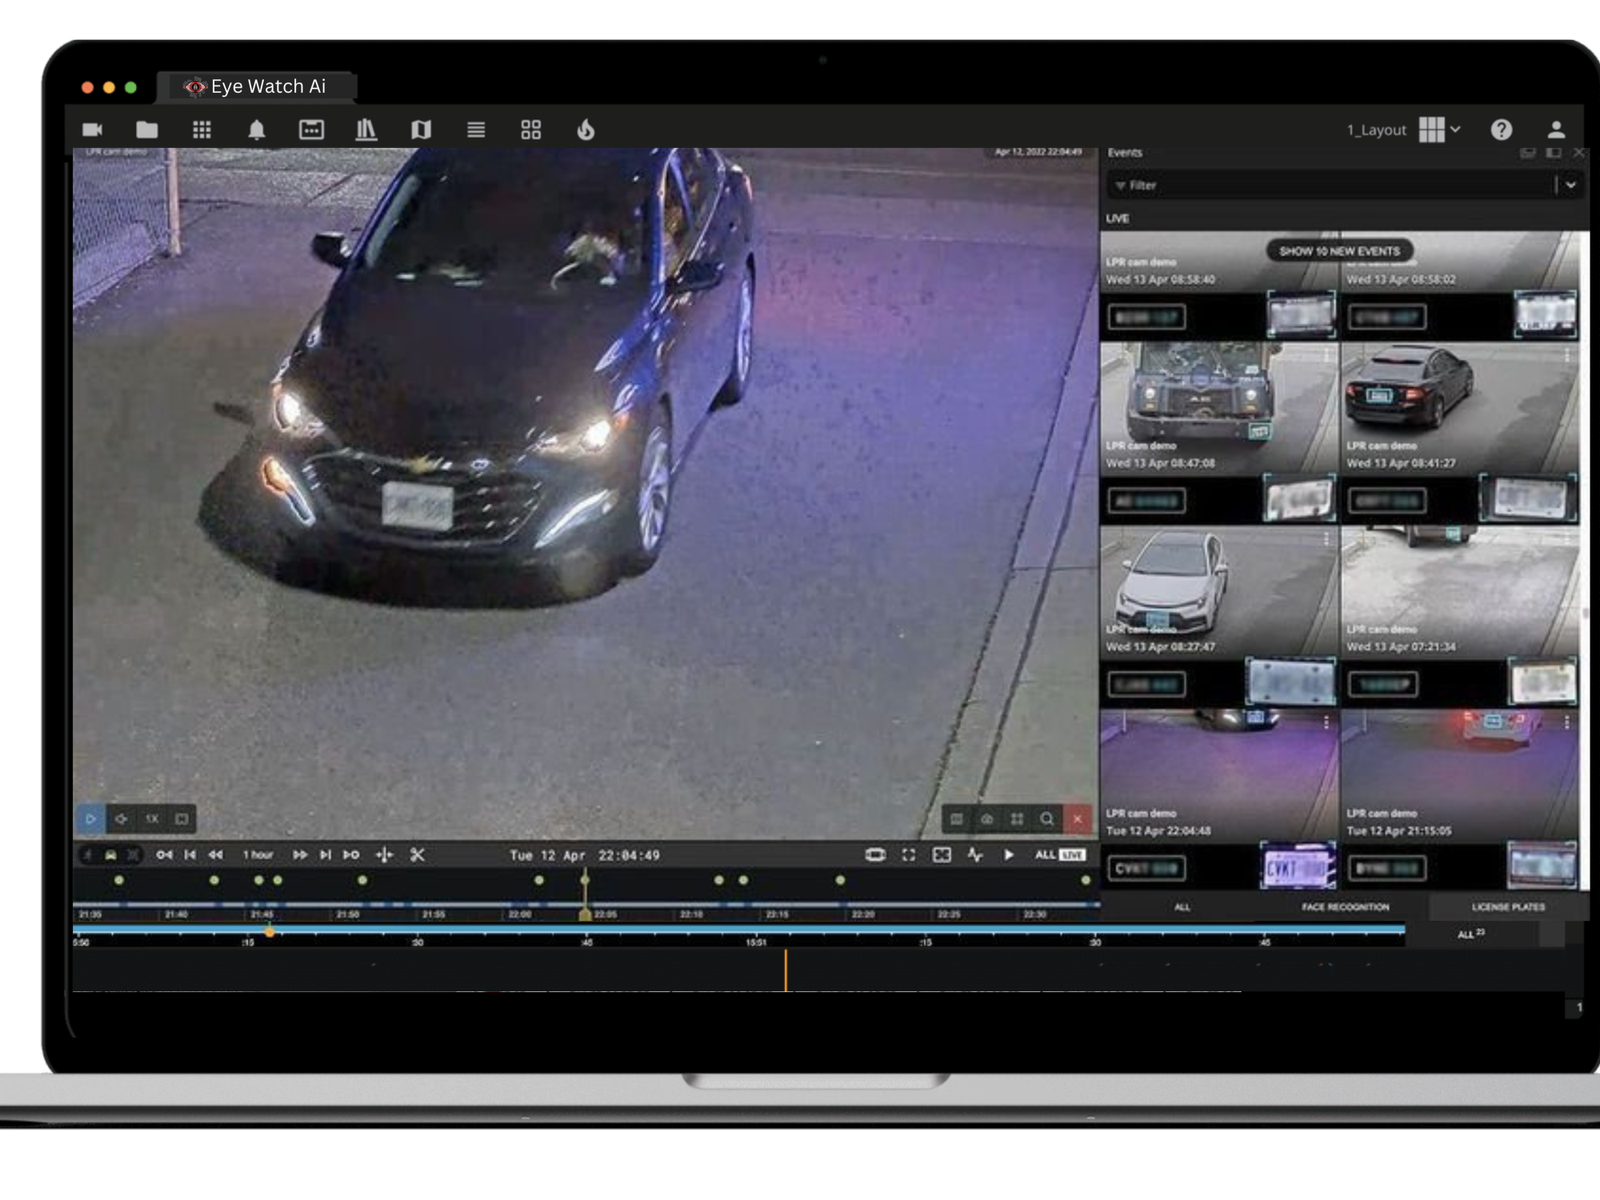Click the Tue 12 Apr 22:04:49 timestamp
Screen dimensions: 1600x1200
click(584, 856)
